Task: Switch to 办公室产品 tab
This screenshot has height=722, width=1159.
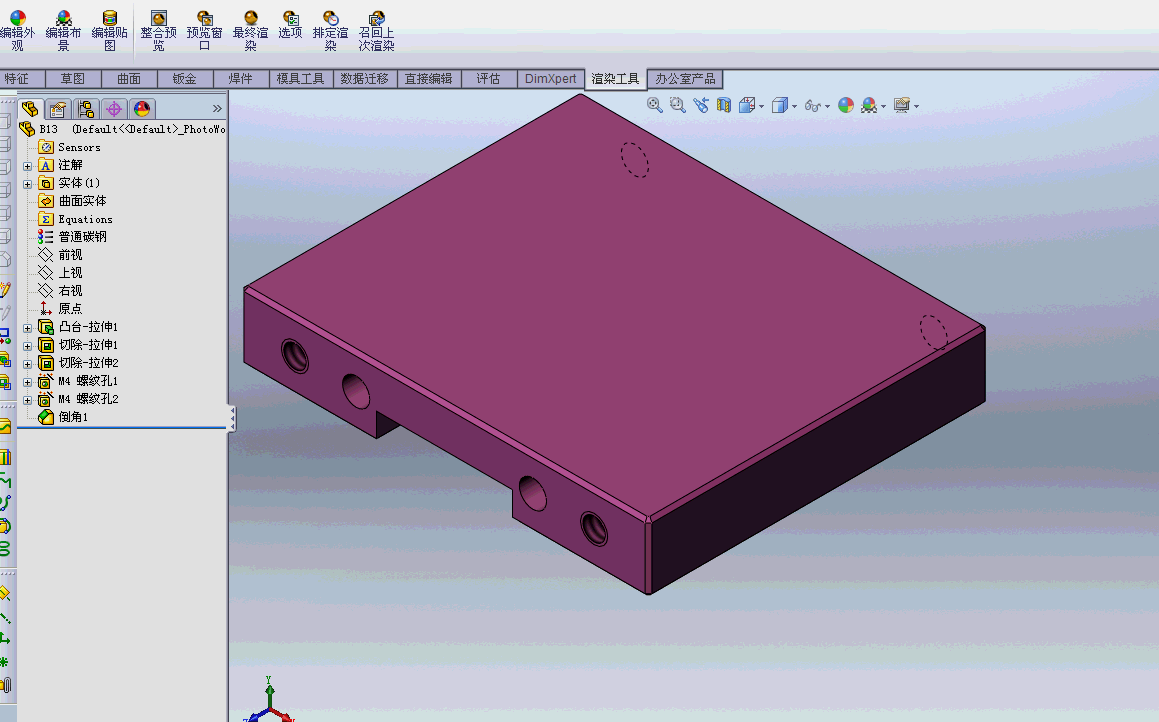Action: [685, 78]
